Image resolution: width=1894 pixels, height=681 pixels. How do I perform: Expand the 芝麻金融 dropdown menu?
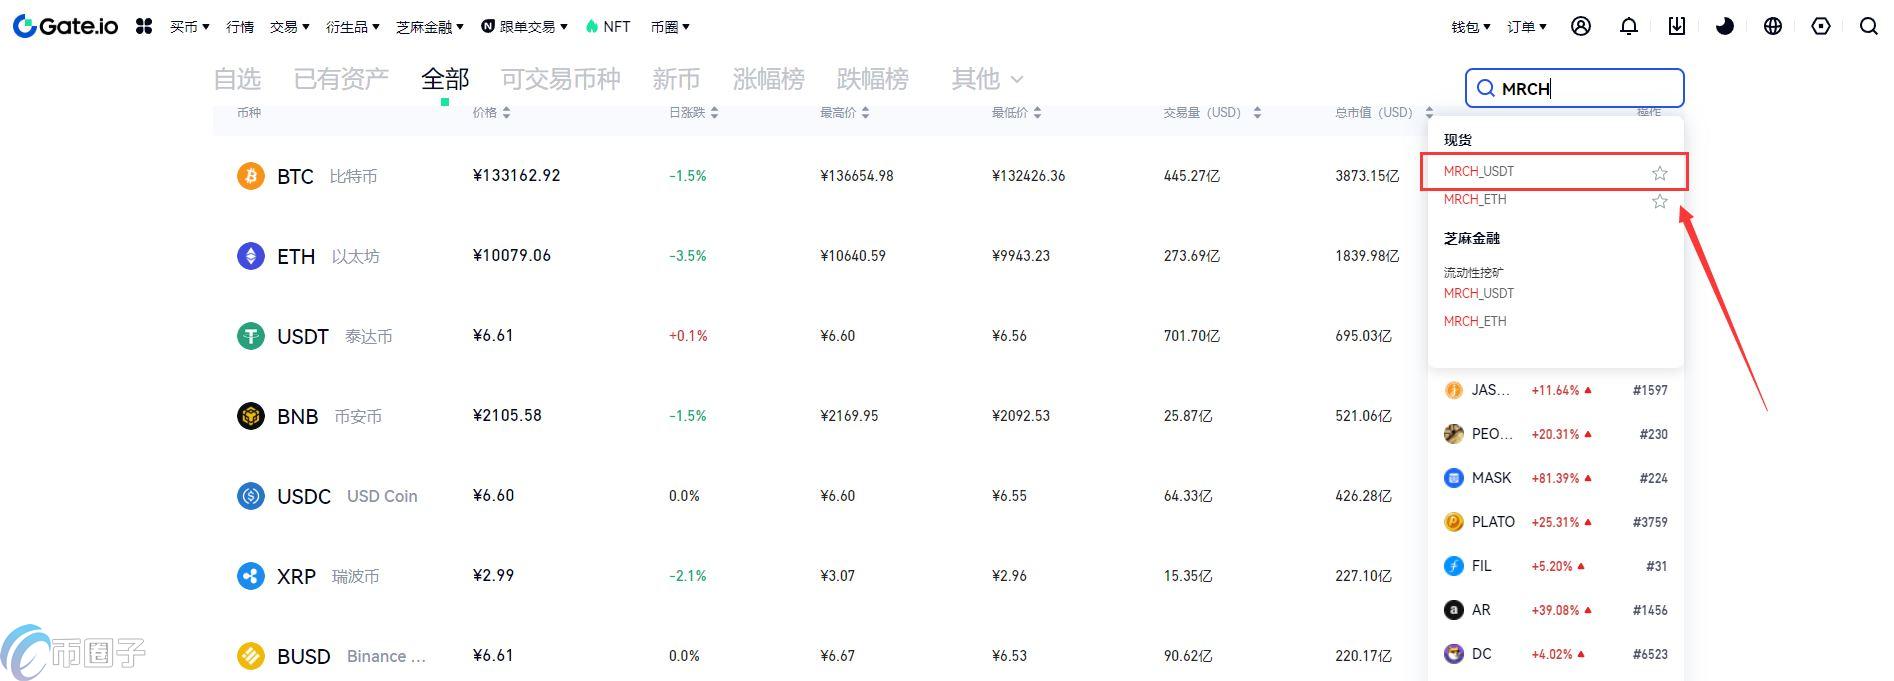(x=430, y=27)
